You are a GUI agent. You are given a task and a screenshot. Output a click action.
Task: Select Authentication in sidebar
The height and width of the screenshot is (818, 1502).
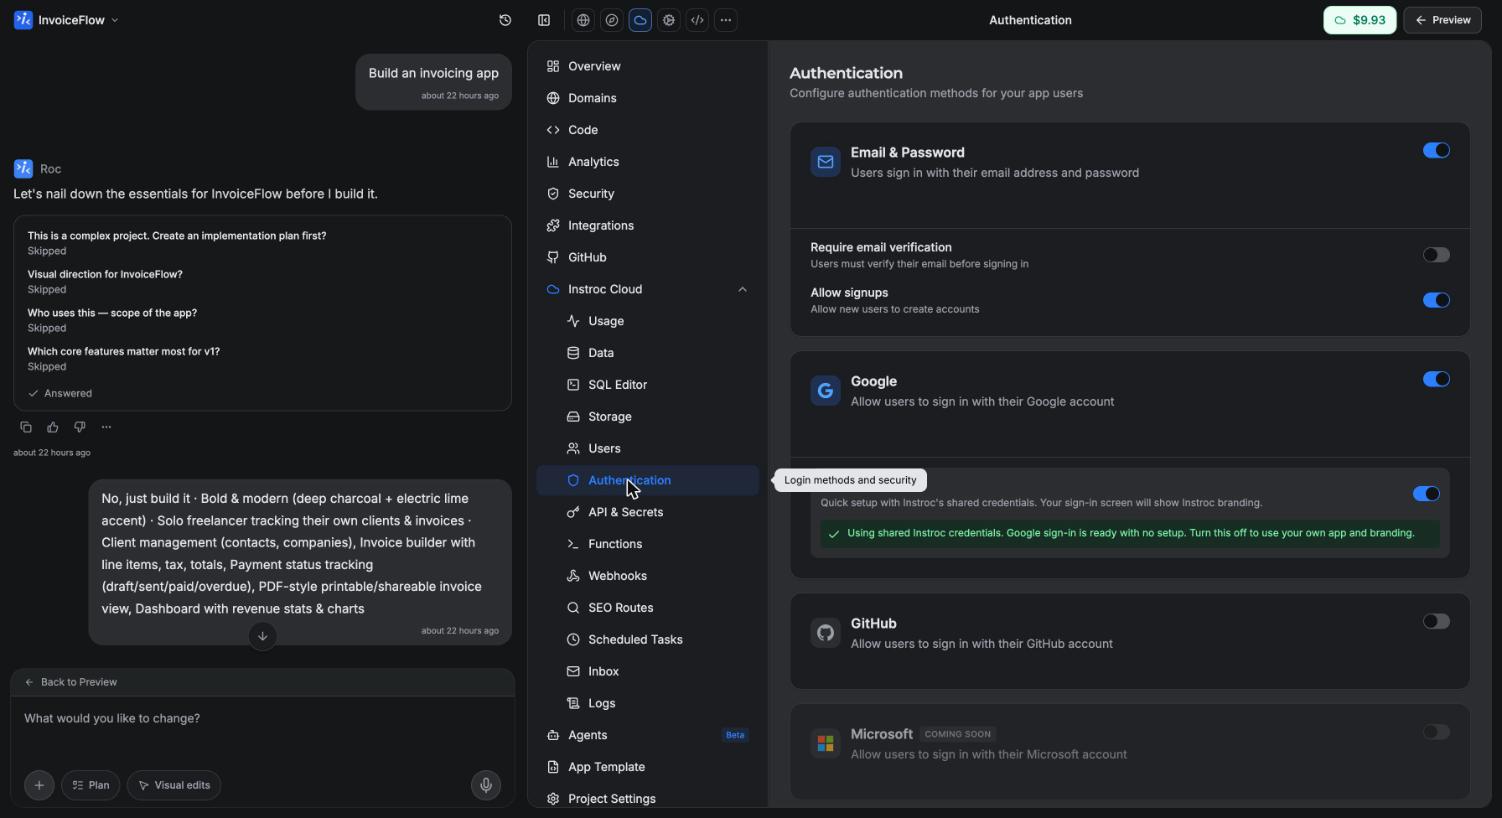tap(648, 480)
